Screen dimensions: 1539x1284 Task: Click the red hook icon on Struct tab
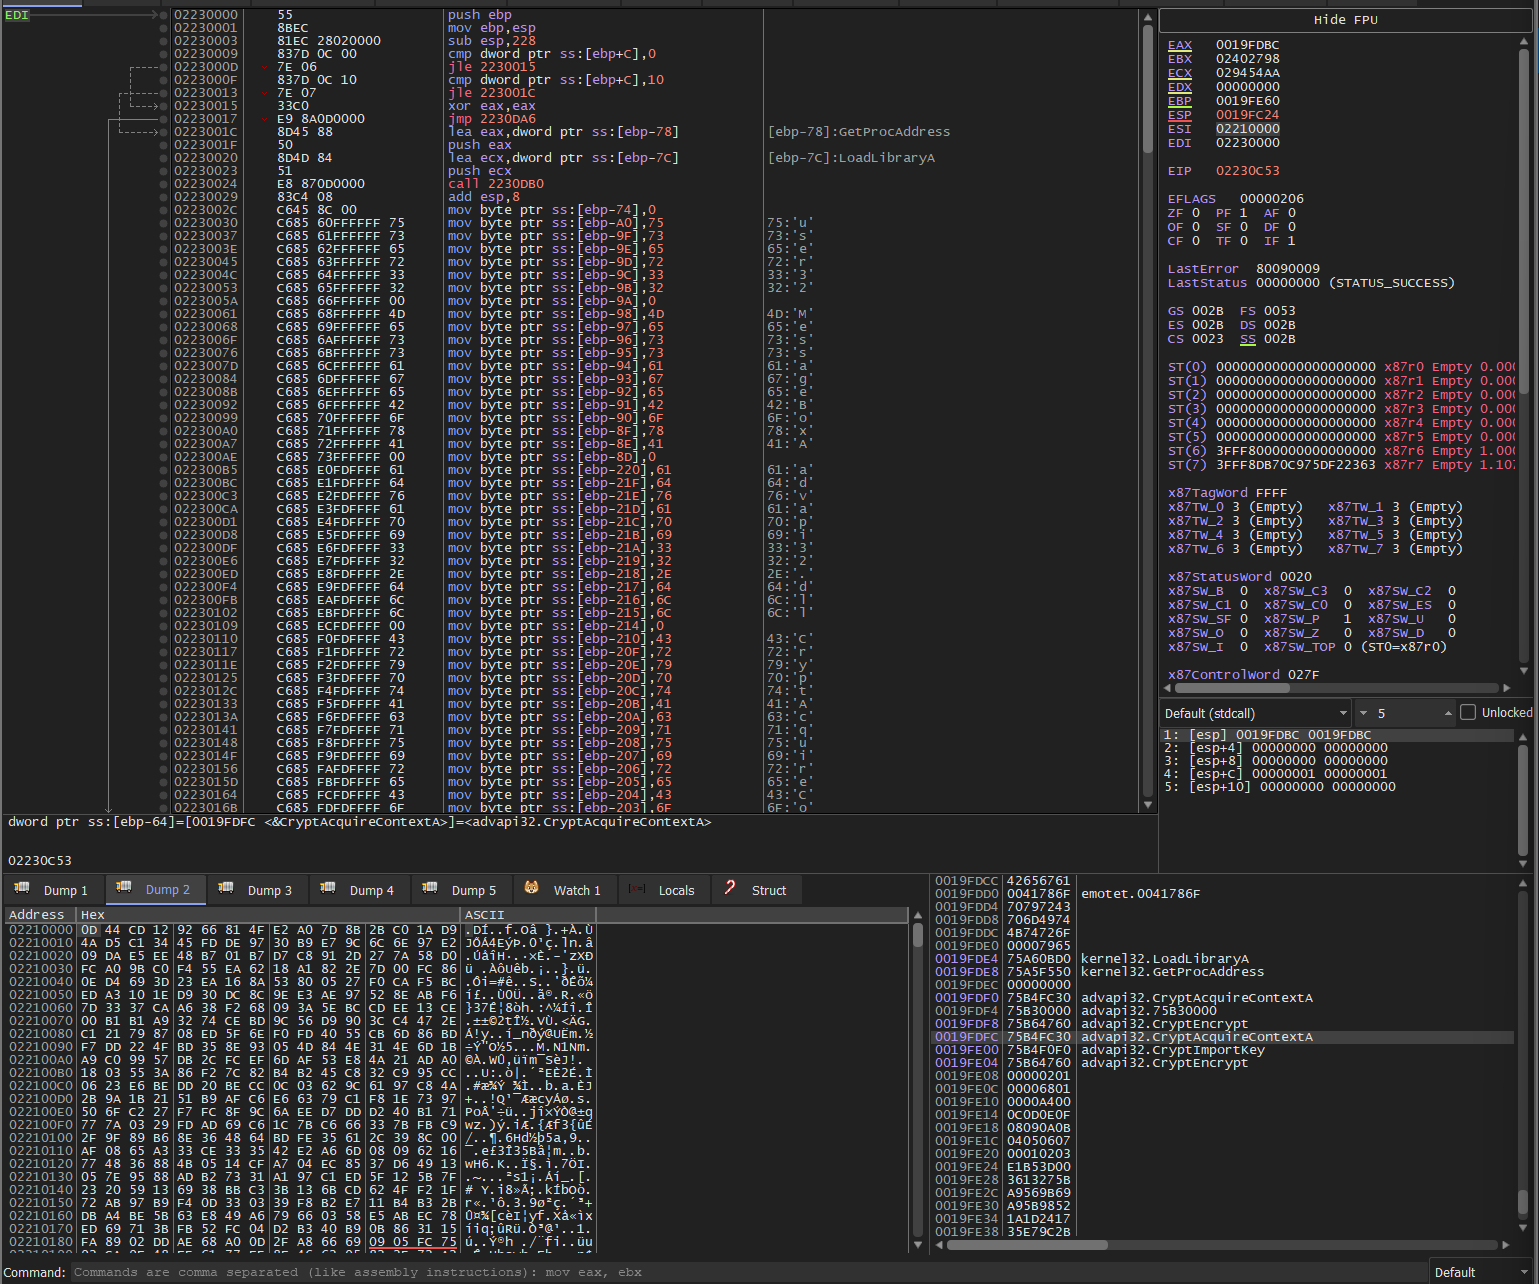pyautogui.click(x=730, y=888)
